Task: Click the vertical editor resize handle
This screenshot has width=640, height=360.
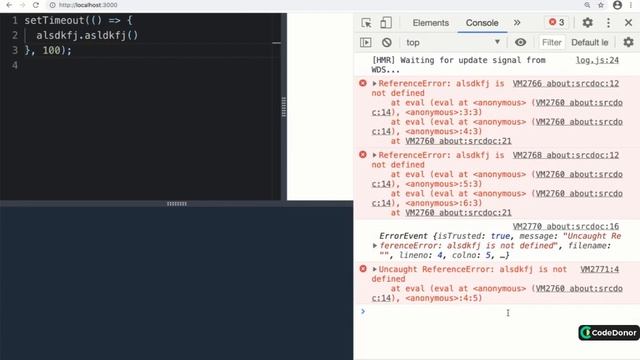Action: (x=284, y=107)
